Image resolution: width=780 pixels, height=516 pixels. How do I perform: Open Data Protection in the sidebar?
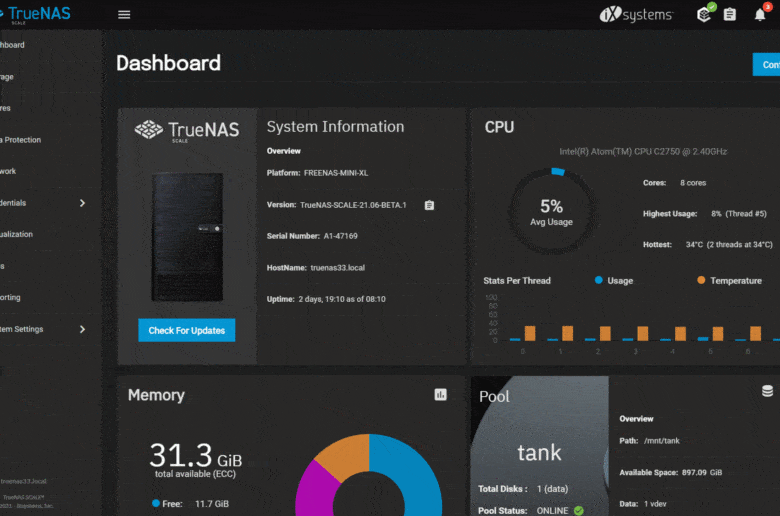[x=20, y=140]
